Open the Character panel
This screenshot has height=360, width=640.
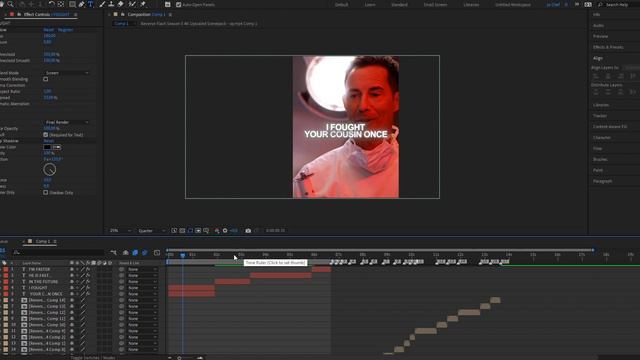602,138
